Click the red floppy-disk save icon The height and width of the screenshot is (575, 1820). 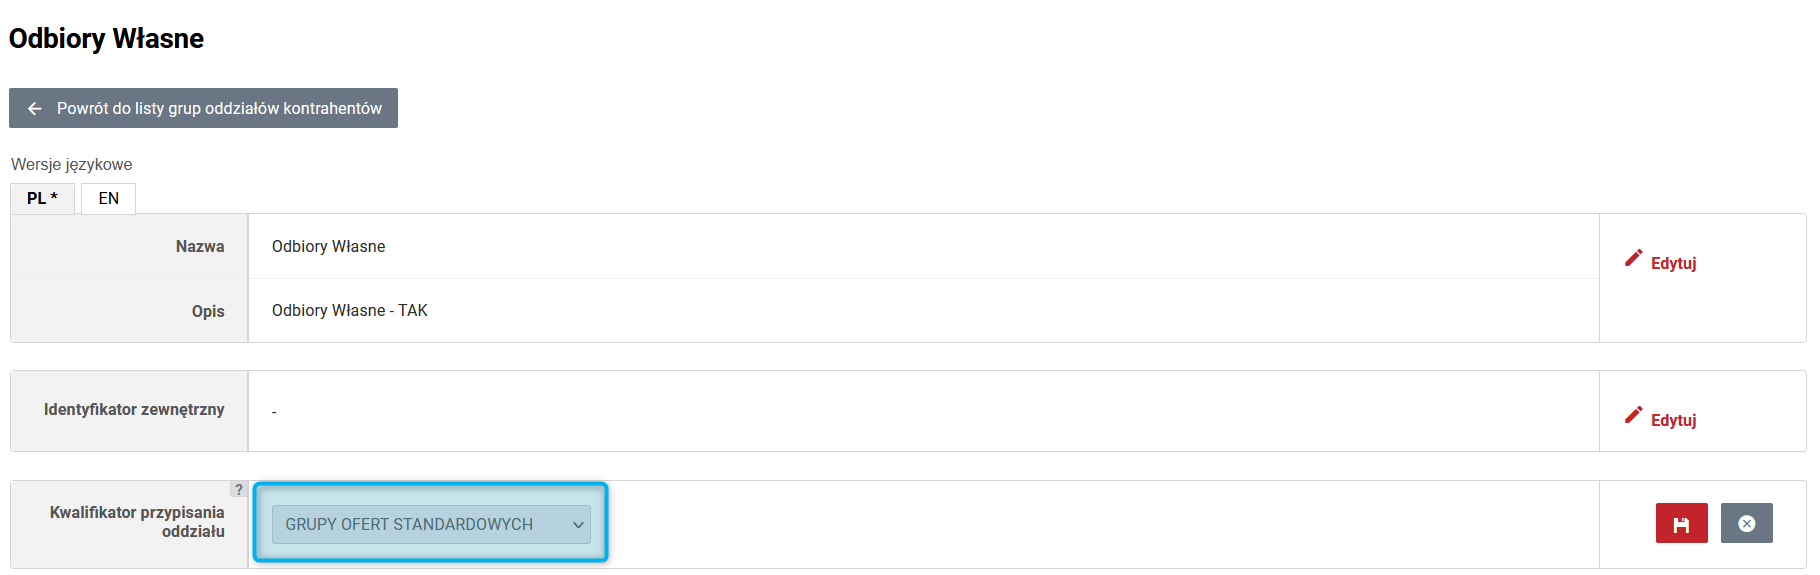[x=1681, y=523]
